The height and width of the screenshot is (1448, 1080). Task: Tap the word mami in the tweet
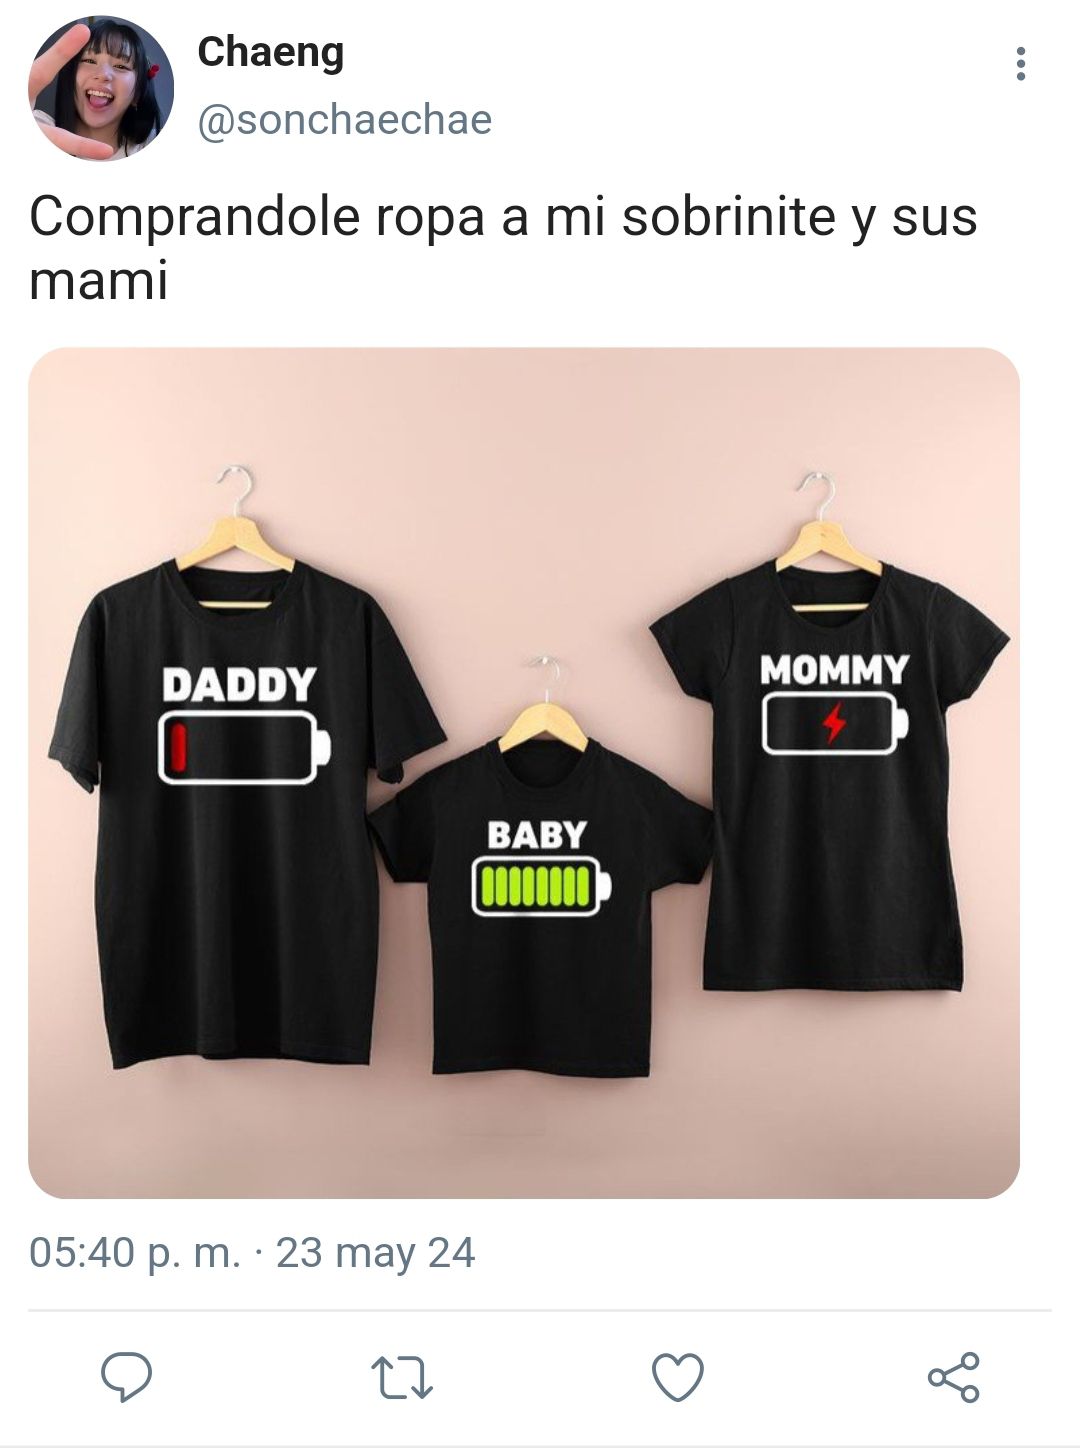[x=98, y=280]
